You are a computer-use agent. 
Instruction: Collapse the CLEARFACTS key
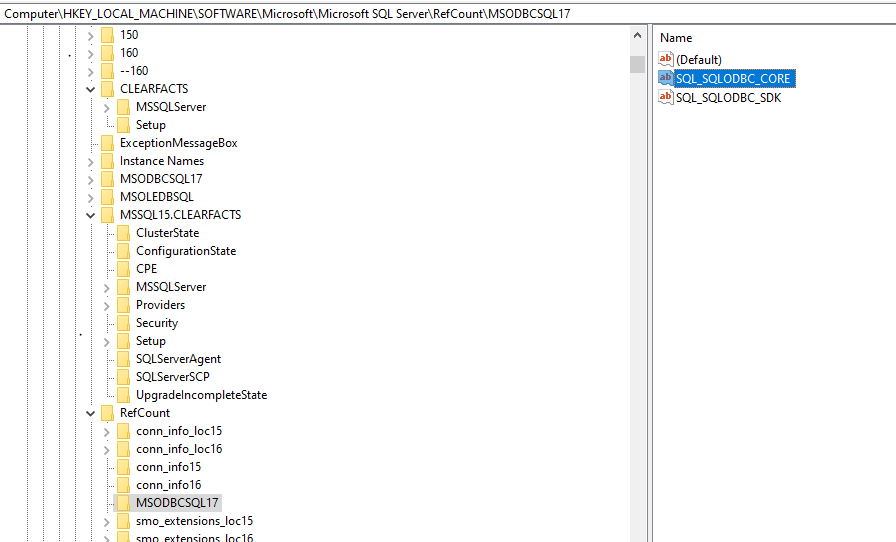coord(90,89)
